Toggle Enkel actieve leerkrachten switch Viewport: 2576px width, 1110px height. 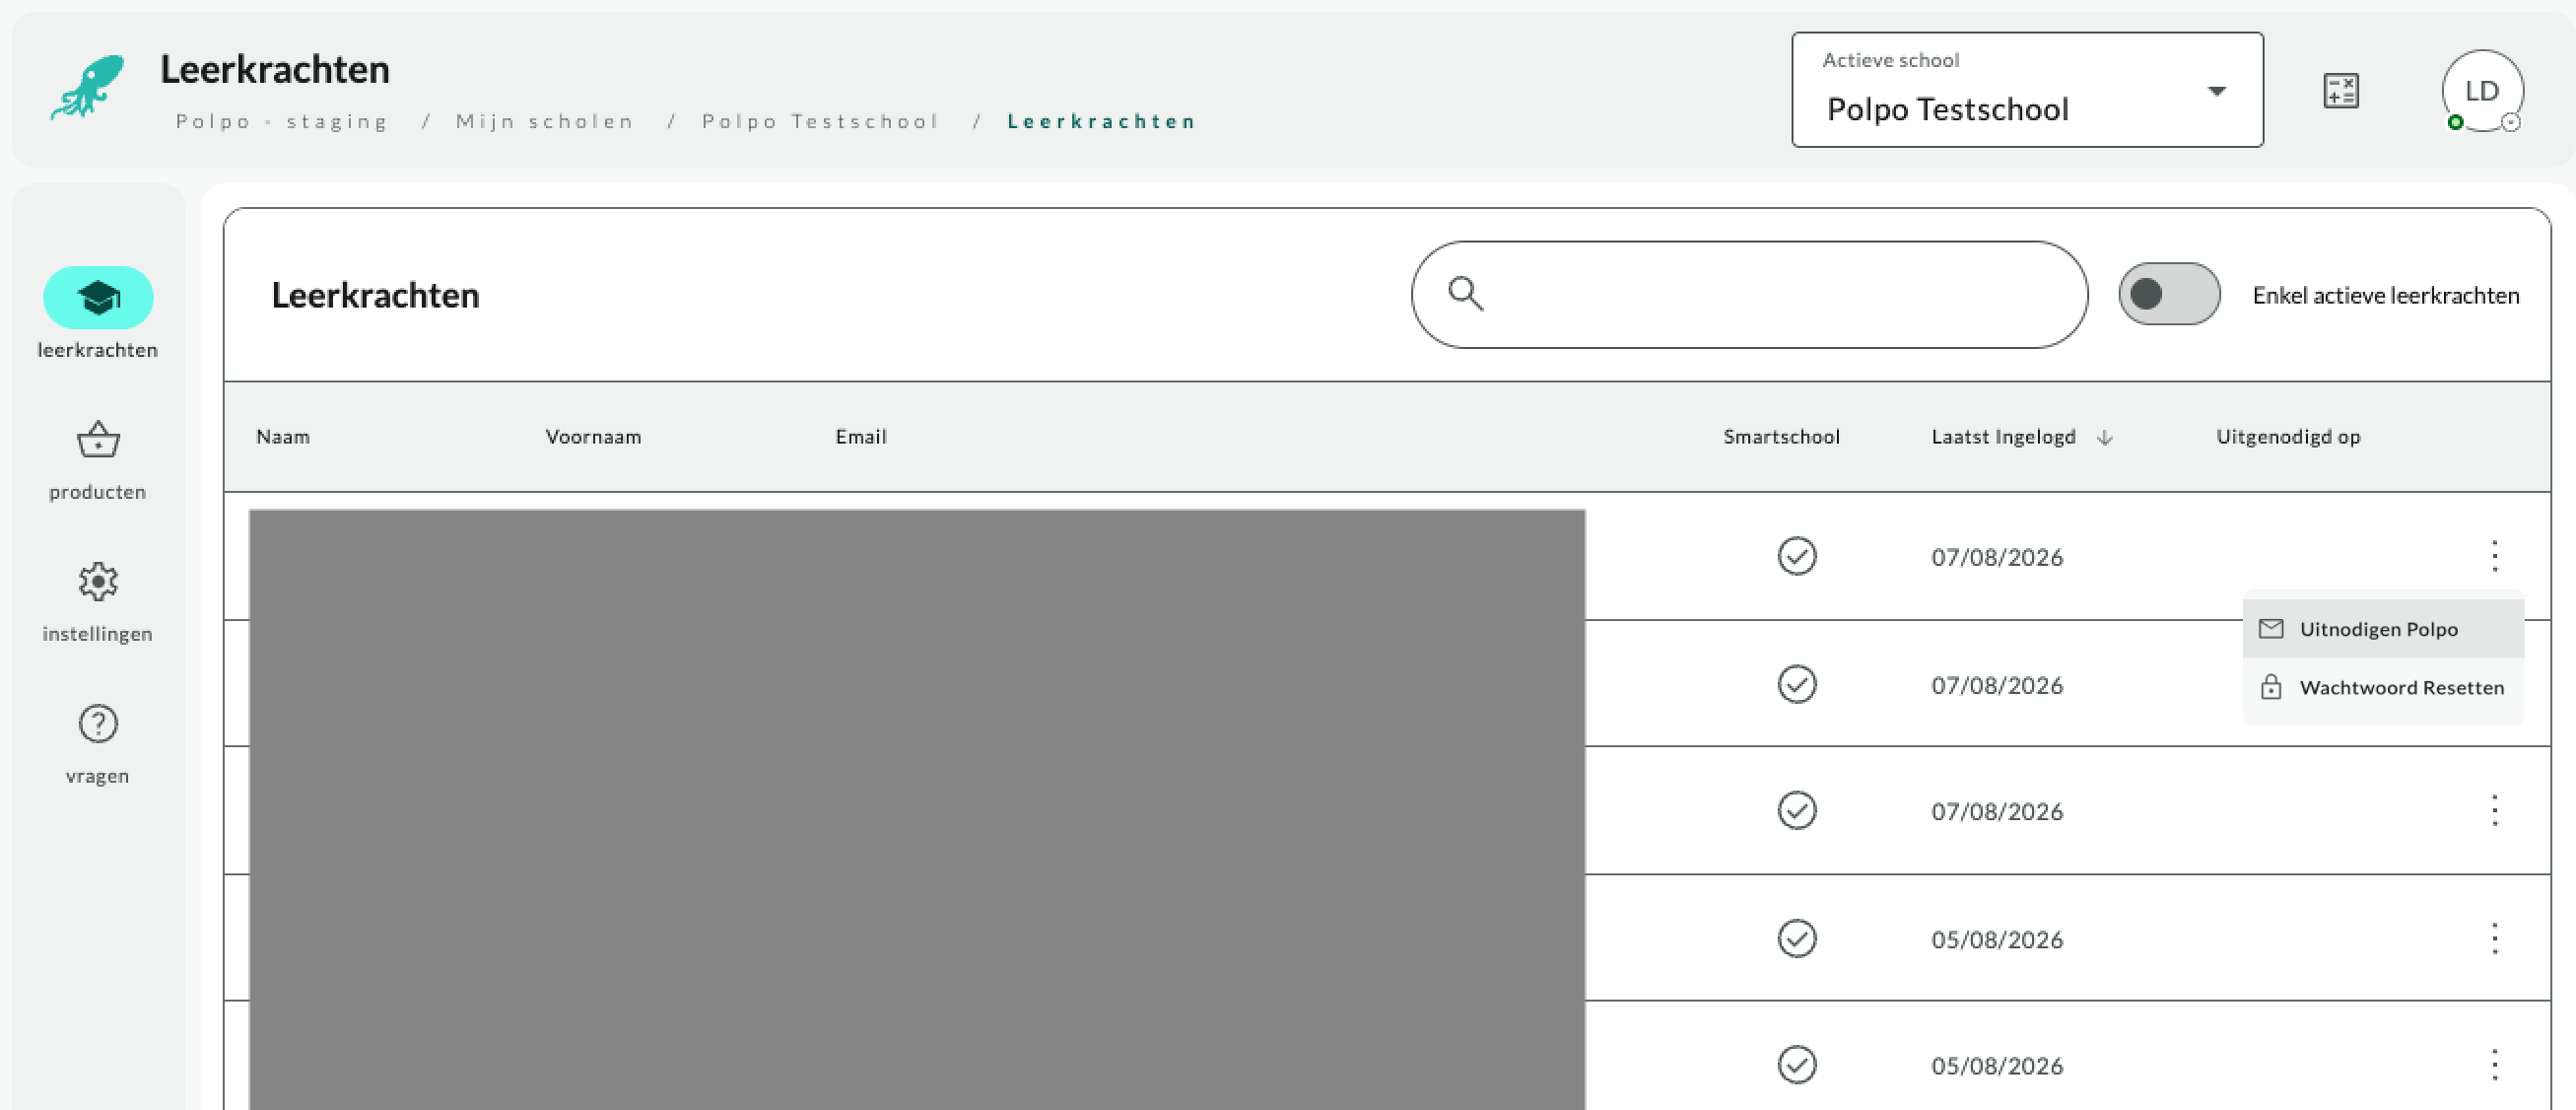point(2169,294)
